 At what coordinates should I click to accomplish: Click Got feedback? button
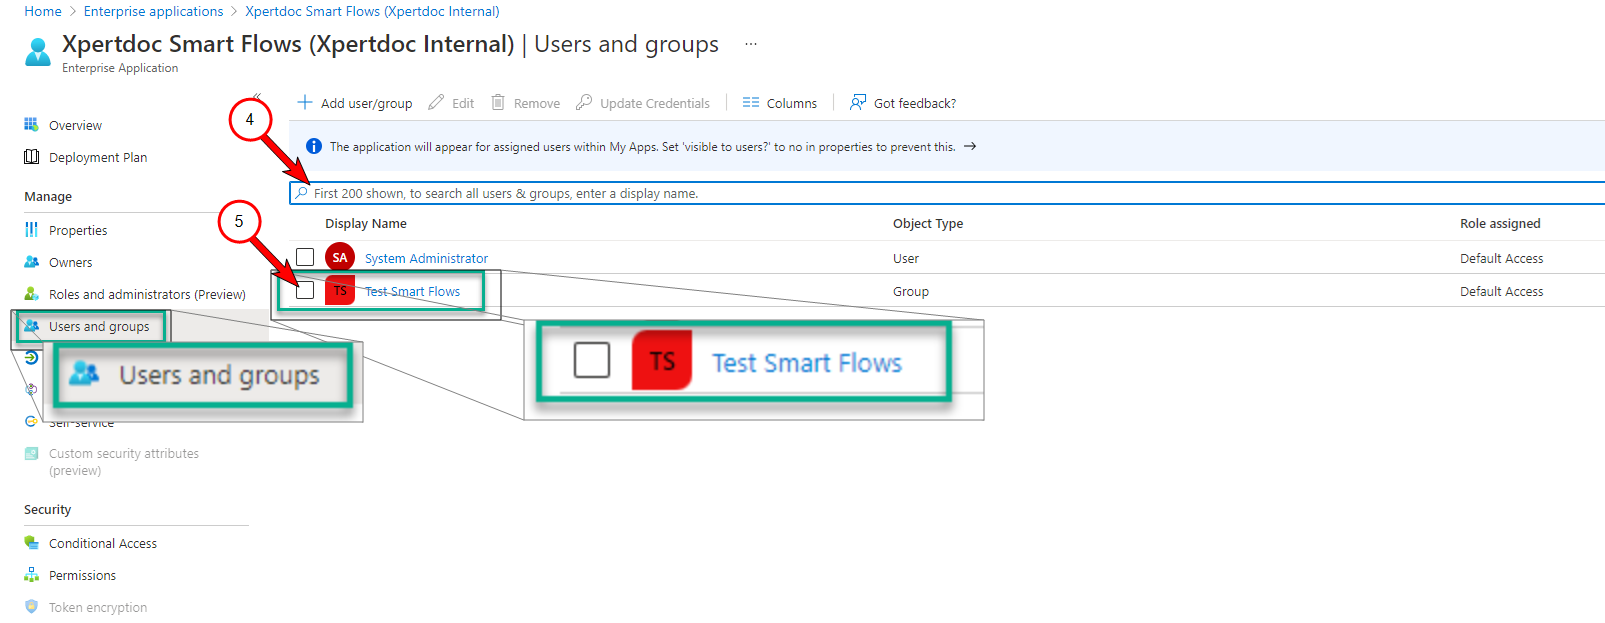tap(903, 103)
